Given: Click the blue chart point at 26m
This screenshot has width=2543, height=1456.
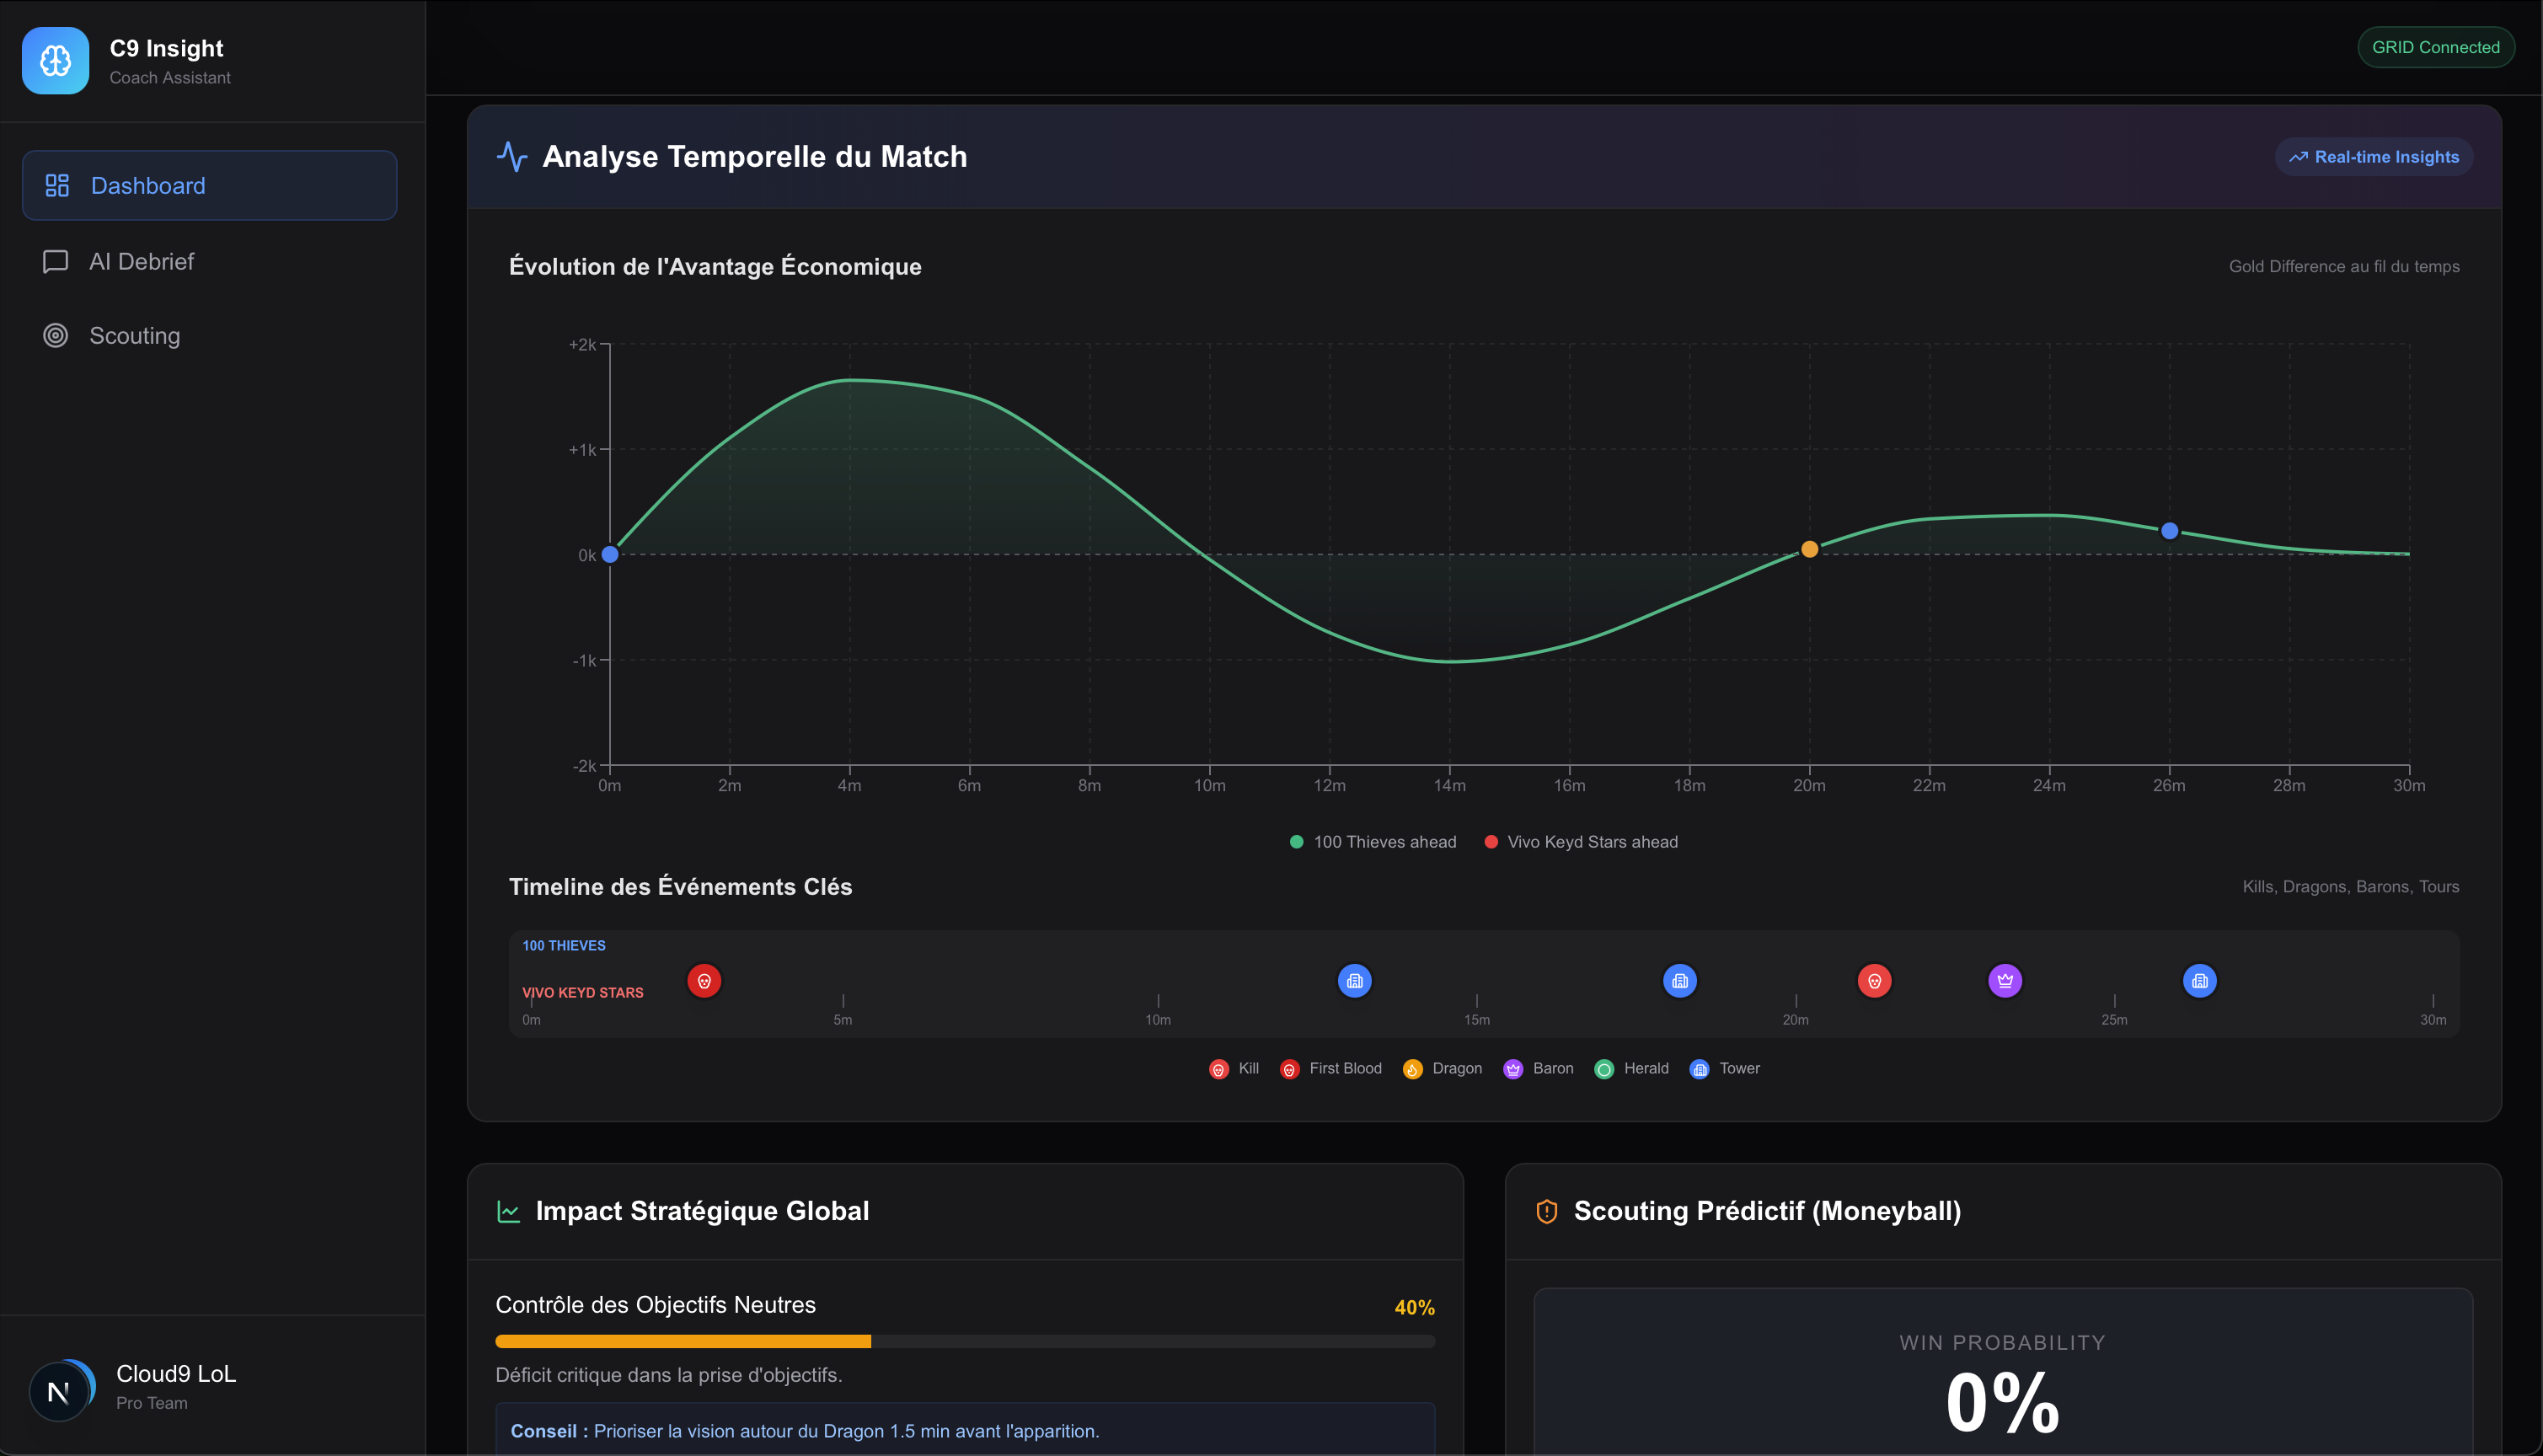Looking at the screenshot, I should (x=2169, y=531).
